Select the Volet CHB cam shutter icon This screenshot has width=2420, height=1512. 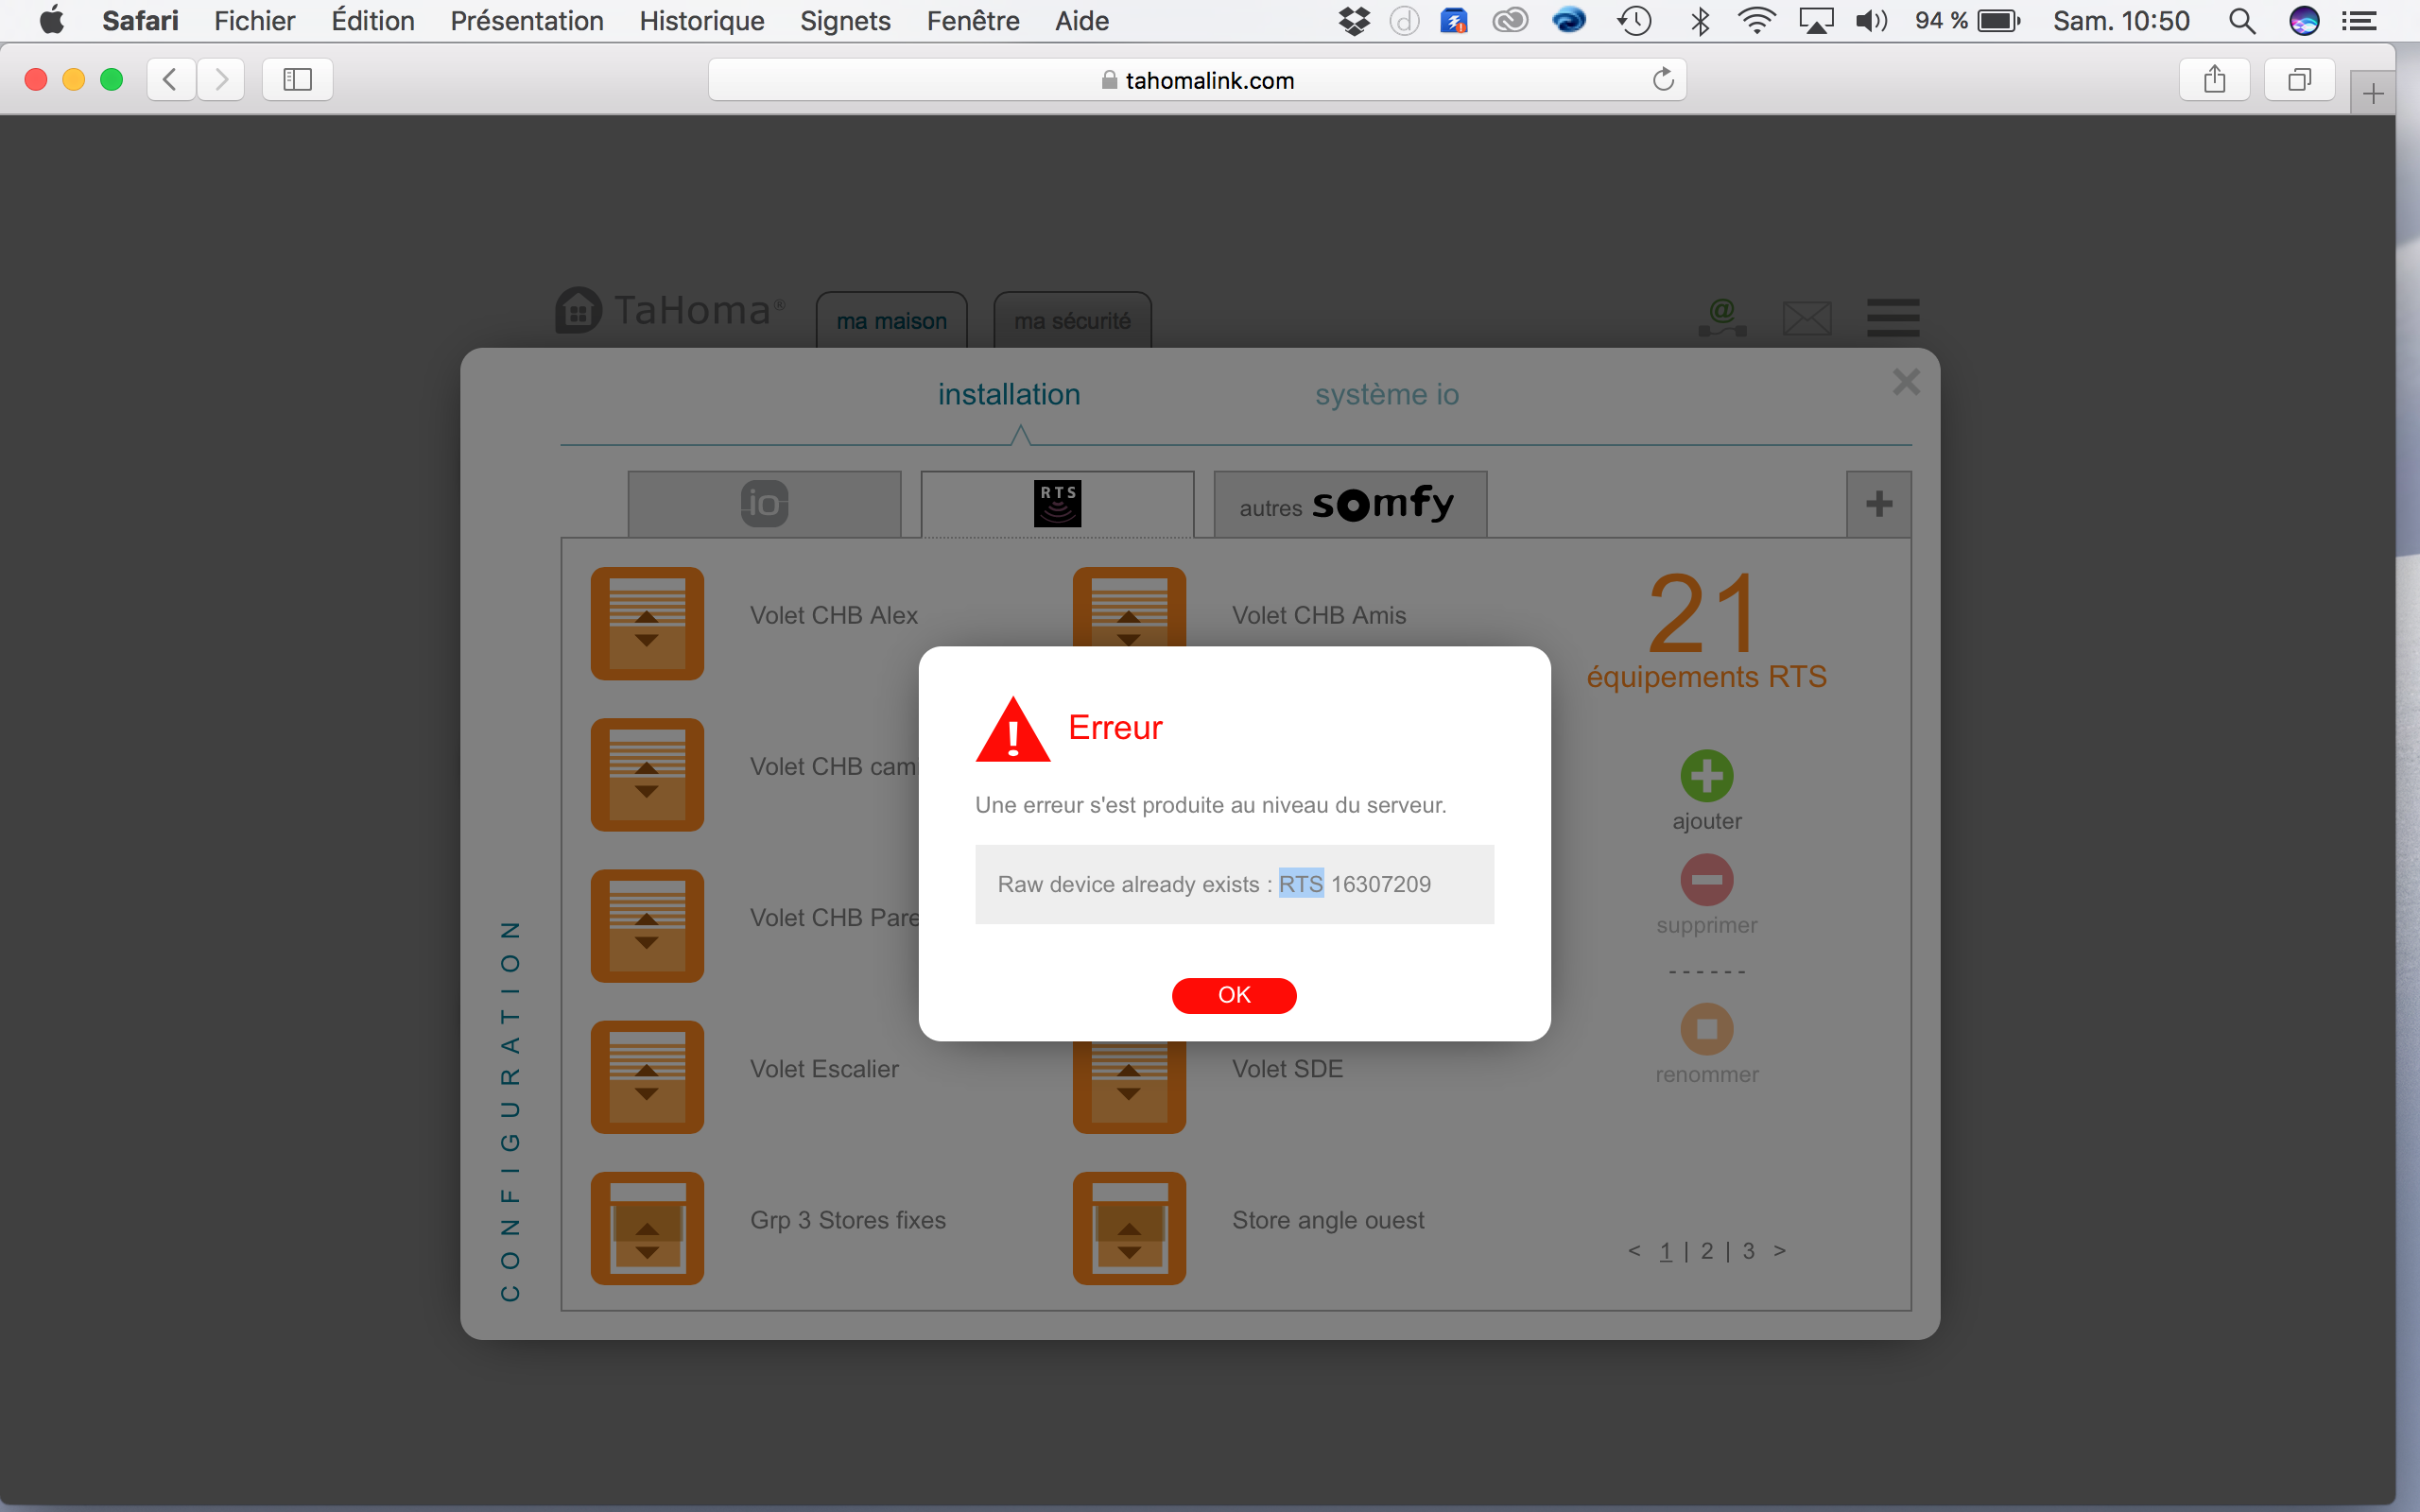point(647,774)
